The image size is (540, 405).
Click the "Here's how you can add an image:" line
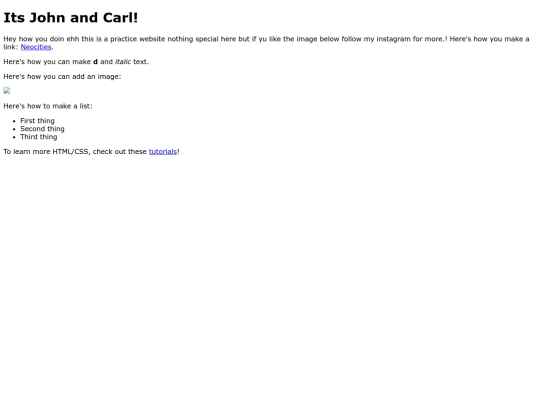click(x=62, y=76)
